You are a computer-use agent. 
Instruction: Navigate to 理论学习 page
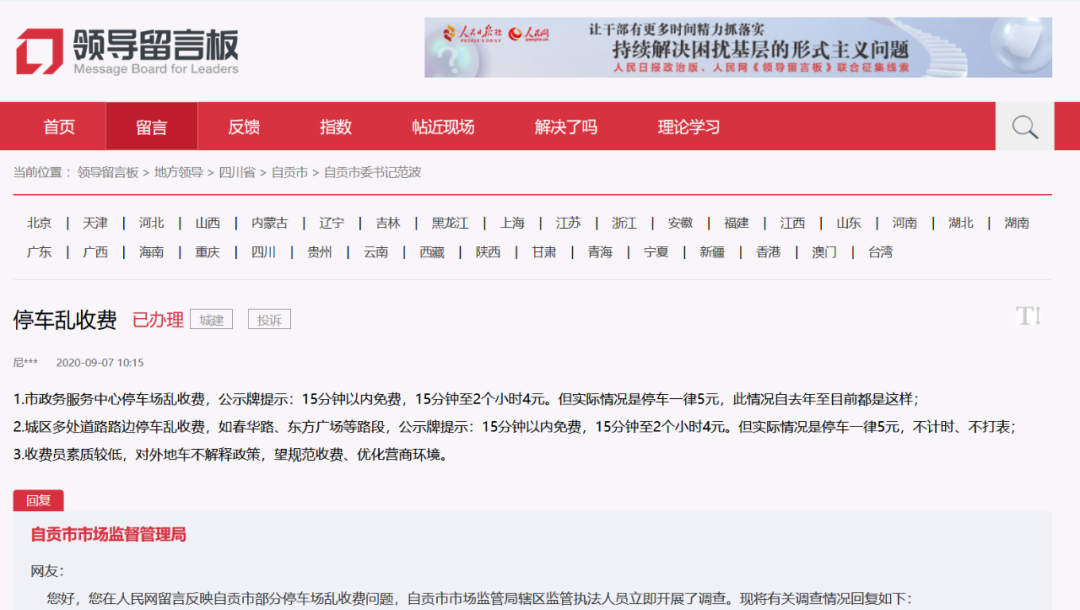coord(689,127)
